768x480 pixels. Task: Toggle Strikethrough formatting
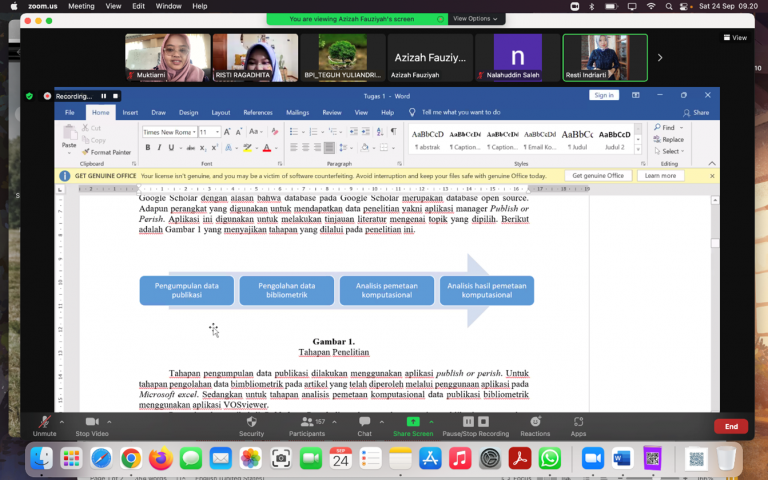(191, 147)
